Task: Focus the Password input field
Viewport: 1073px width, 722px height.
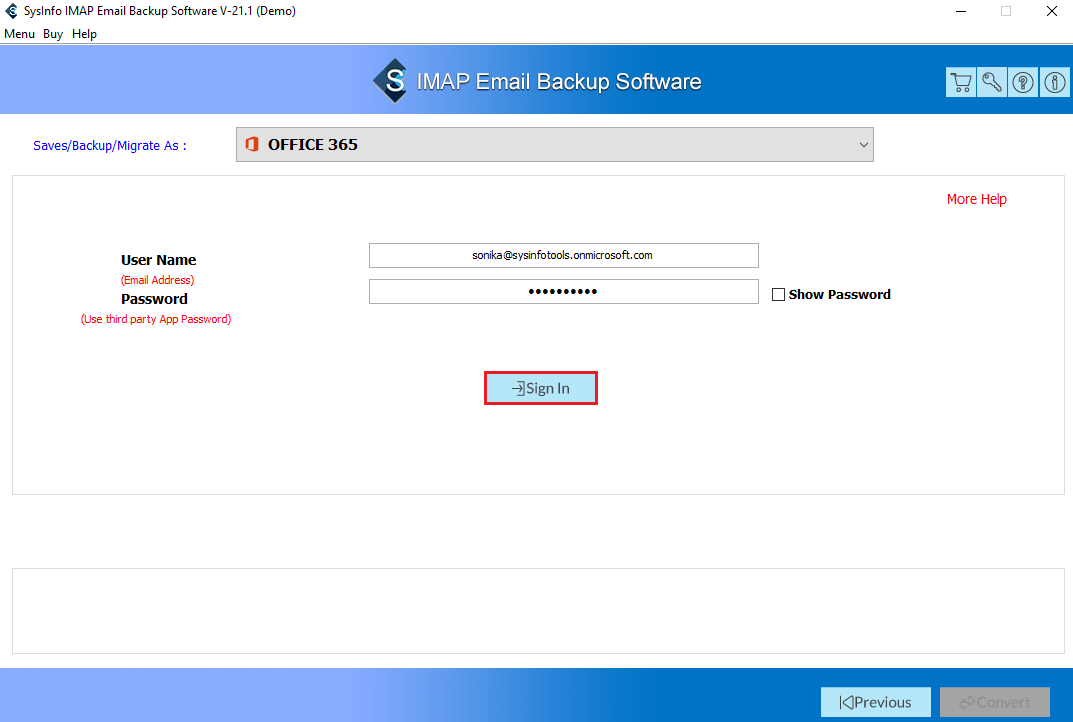Action: point(563,292)
